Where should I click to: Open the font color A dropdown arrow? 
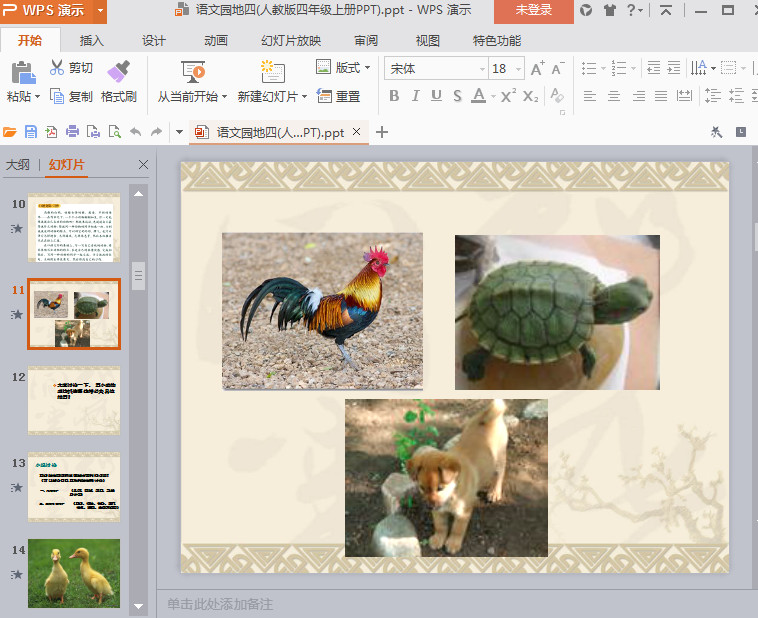click(x=494, y=97)
